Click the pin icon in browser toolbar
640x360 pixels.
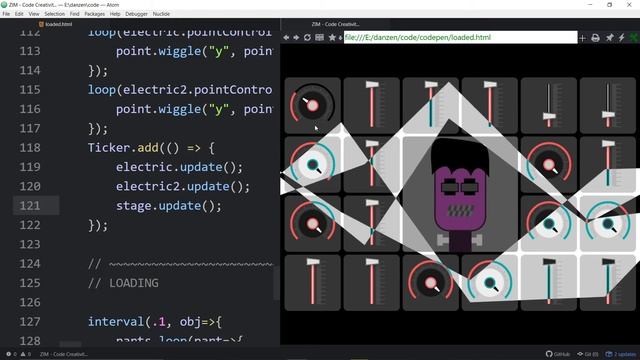point(609,38)
